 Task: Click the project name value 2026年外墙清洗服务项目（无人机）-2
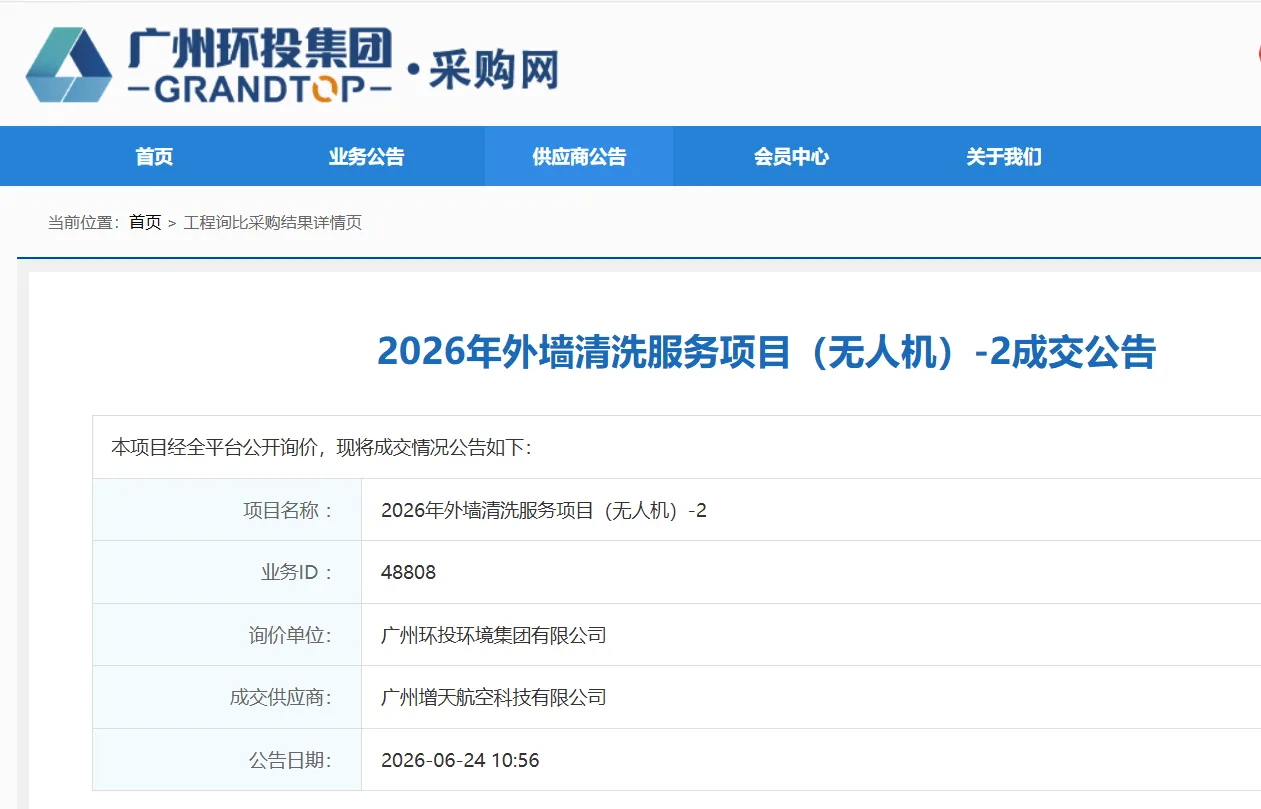(544, 510)
